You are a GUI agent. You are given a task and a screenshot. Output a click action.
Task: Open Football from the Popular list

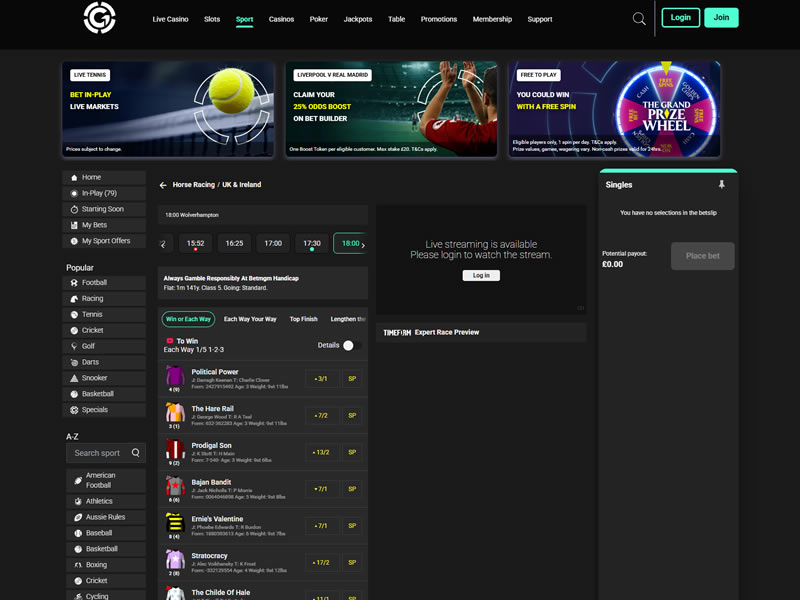coord(94,283)
